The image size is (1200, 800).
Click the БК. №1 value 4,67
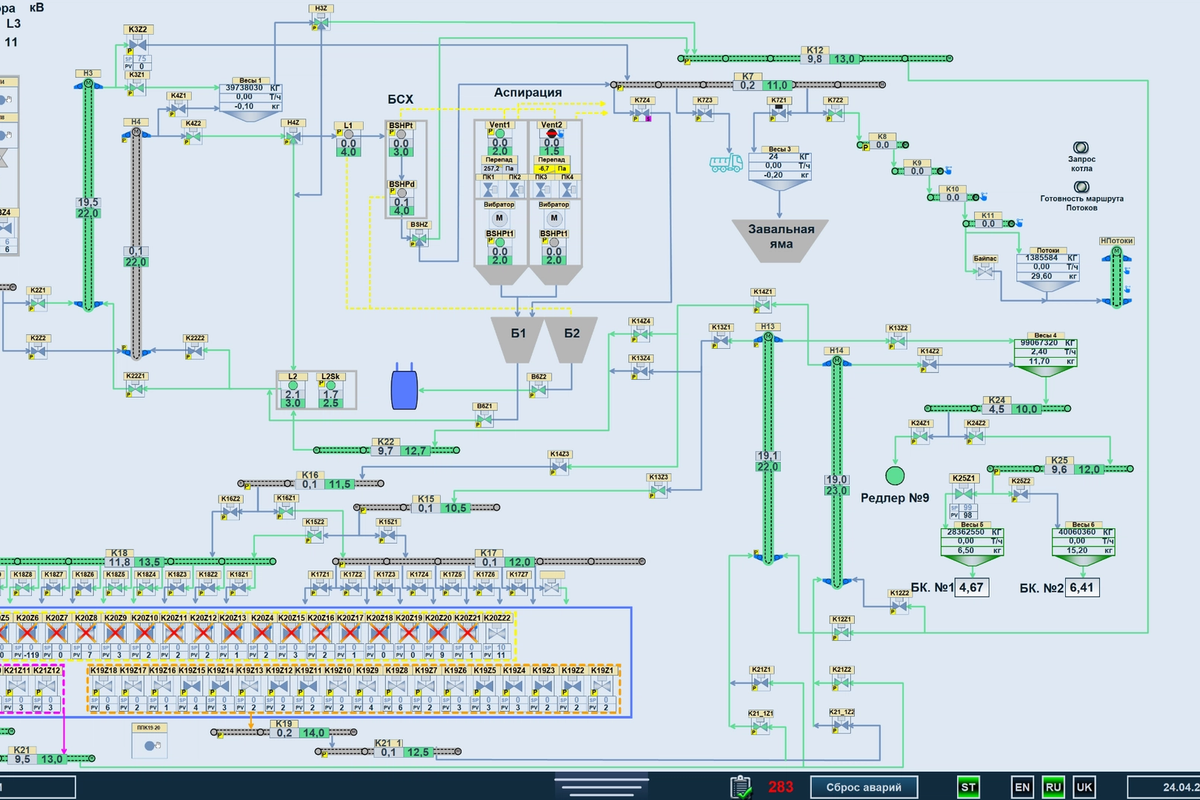972,588
